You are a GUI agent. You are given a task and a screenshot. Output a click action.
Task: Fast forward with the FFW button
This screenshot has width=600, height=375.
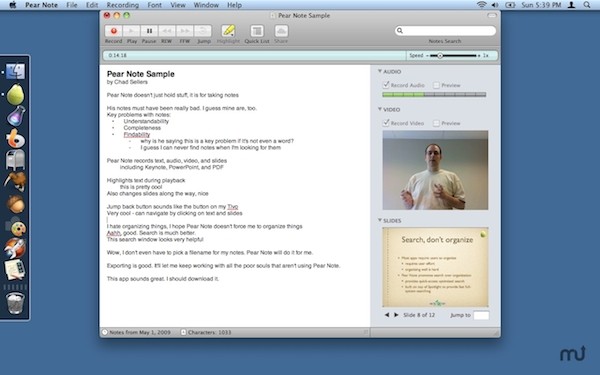[185, 31]
